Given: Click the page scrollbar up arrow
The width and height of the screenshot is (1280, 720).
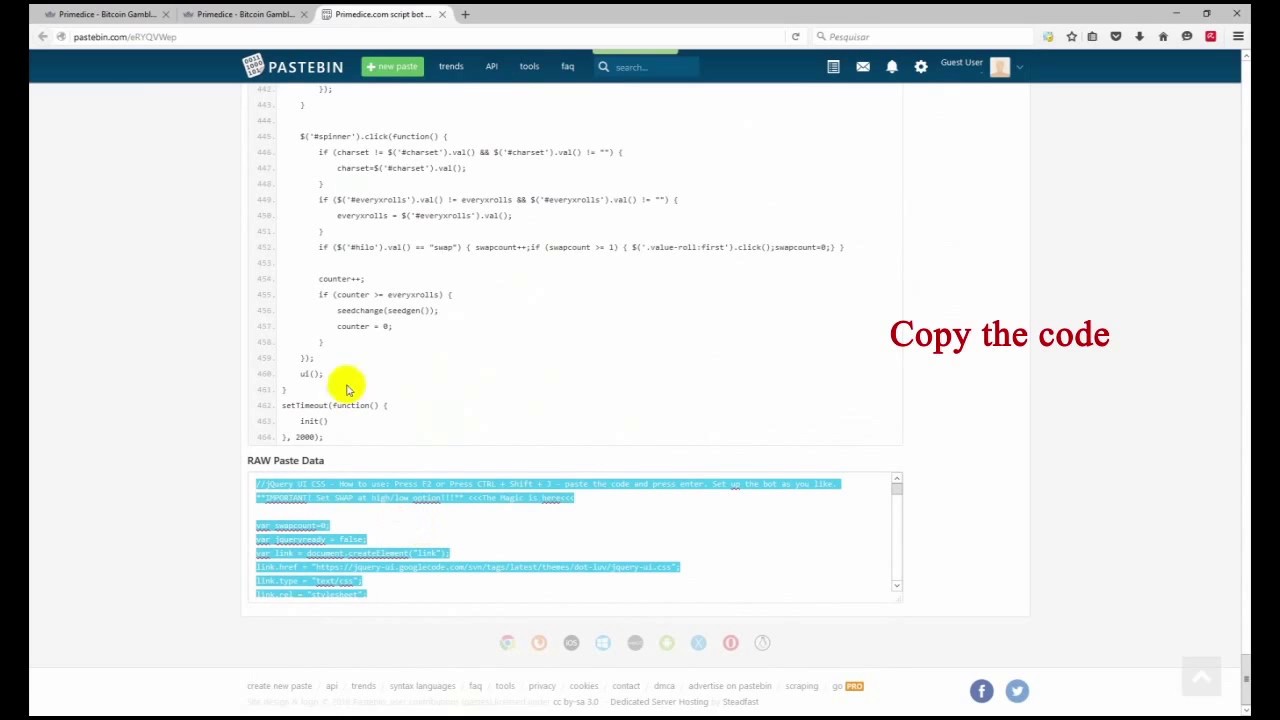Looking at the screenshot, I should tap(1245, 55).
